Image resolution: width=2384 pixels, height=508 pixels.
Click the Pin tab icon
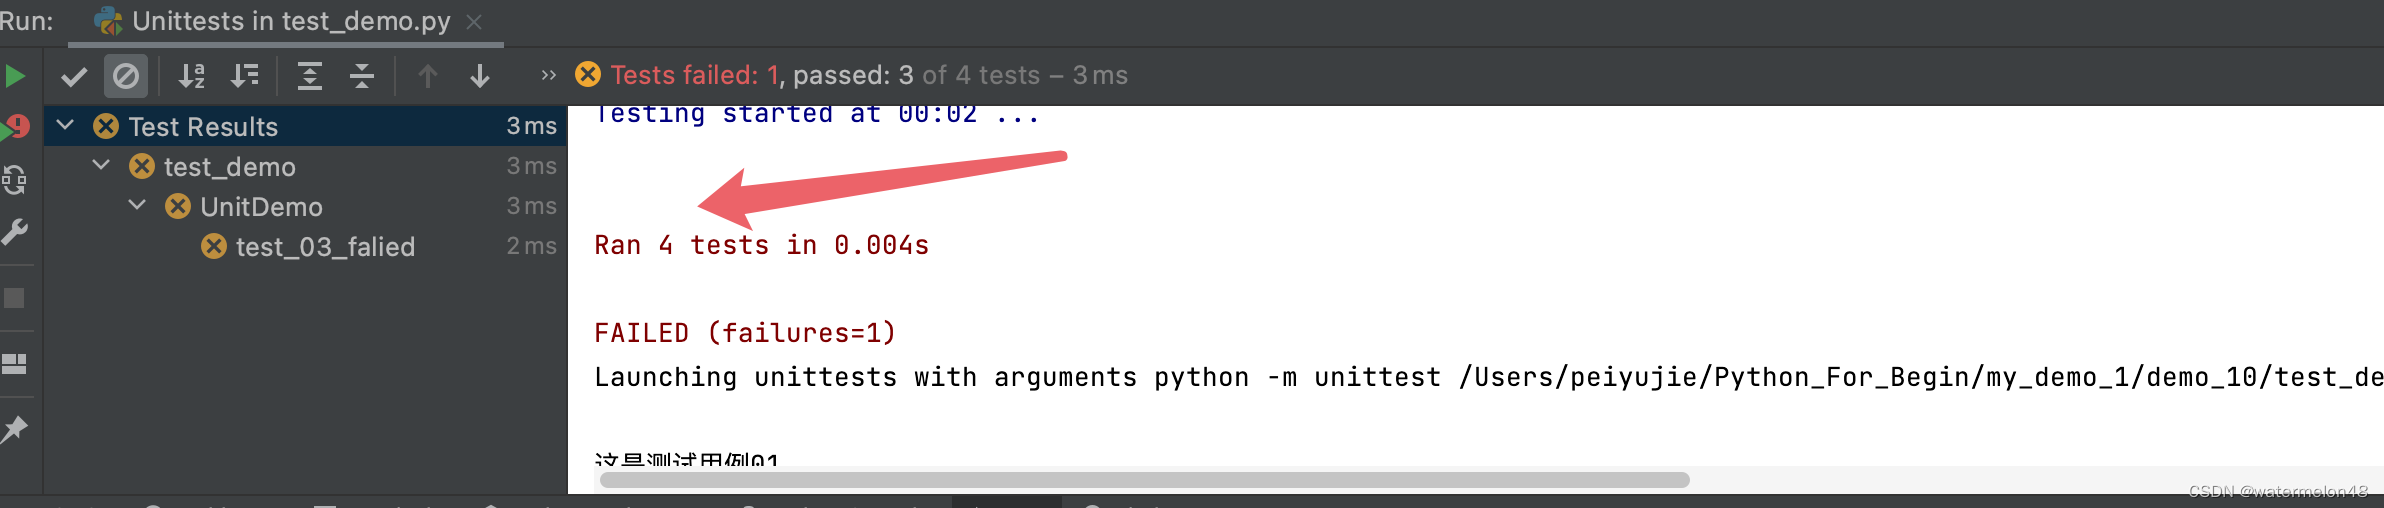[x=14, y=430]
